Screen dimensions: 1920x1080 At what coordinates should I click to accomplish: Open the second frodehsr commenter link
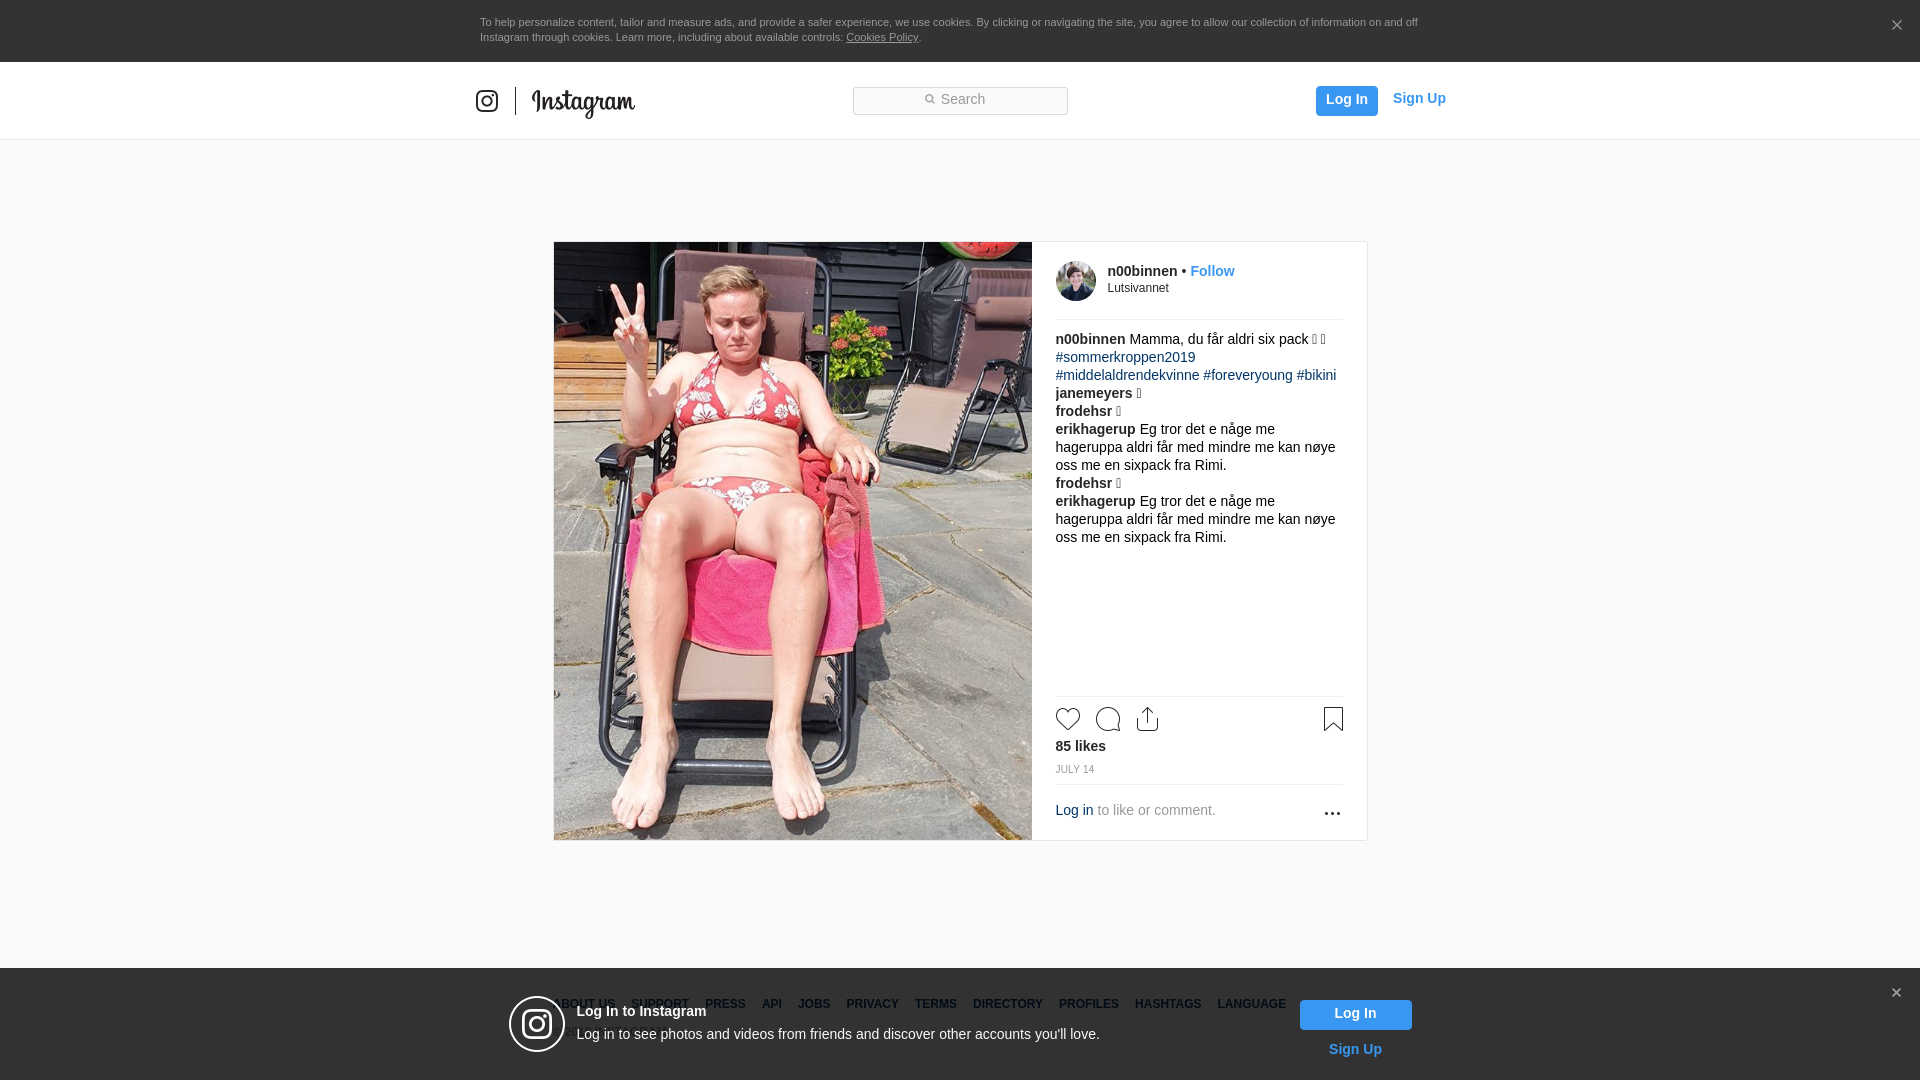coord(1084,483)
